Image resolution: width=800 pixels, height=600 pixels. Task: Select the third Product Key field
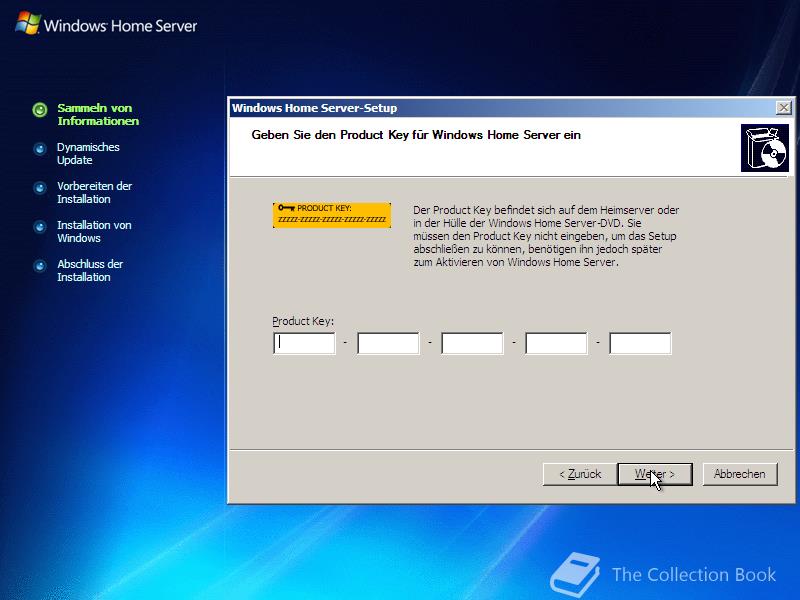[472, 343]
